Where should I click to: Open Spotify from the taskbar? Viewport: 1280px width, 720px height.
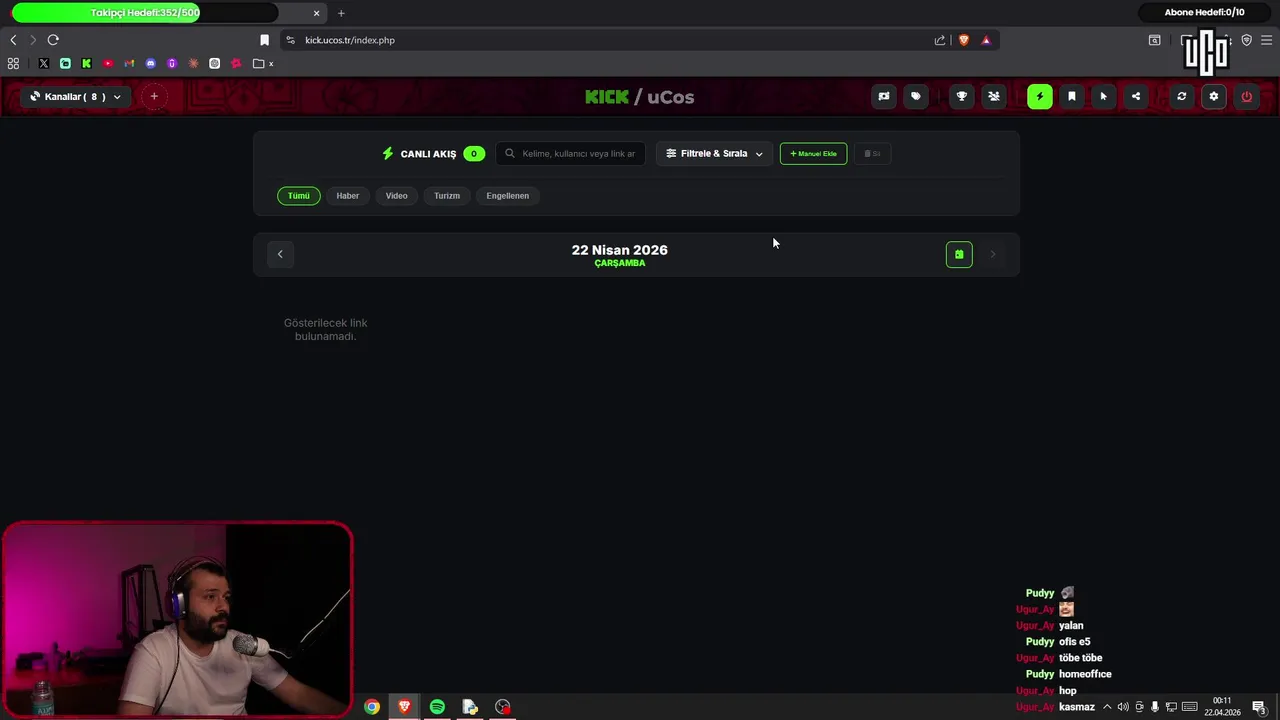pyautogui.click(x=437, y=707)
